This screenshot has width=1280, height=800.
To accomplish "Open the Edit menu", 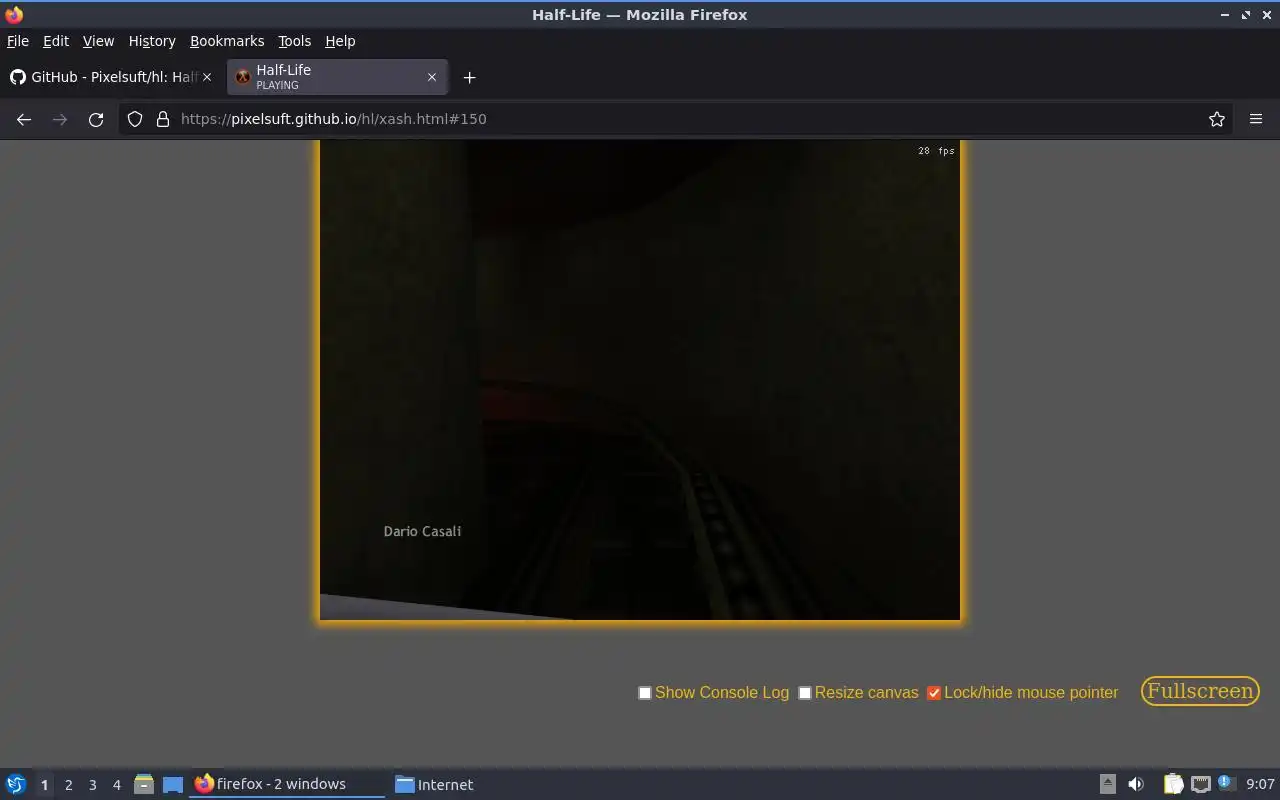I will pos(56,41).
